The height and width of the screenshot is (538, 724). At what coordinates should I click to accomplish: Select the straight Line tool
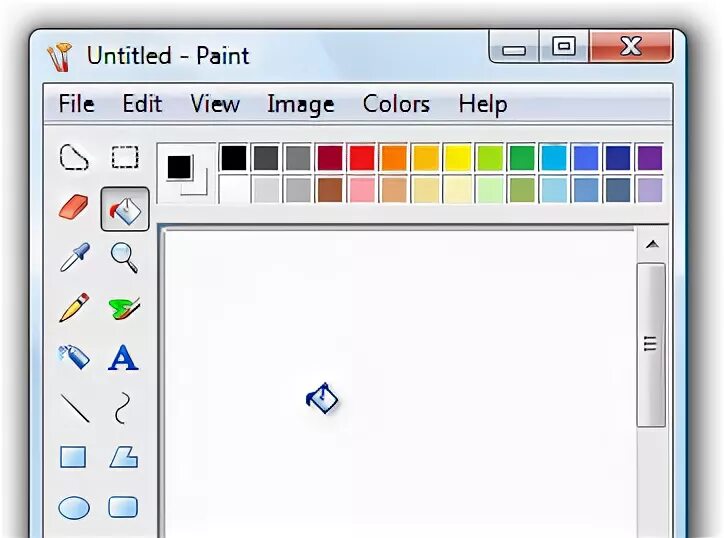(75, 408)
